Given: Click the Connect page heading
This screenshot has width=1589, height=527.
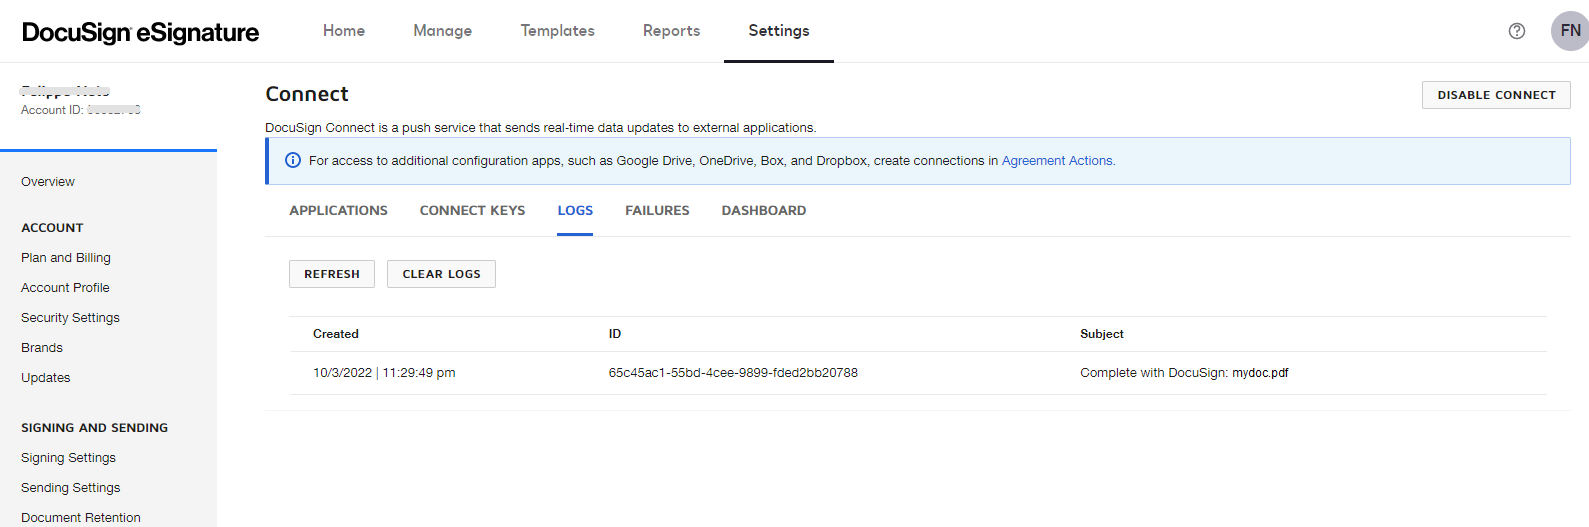Looking at the screenshot, I should [x=307, y=94].
